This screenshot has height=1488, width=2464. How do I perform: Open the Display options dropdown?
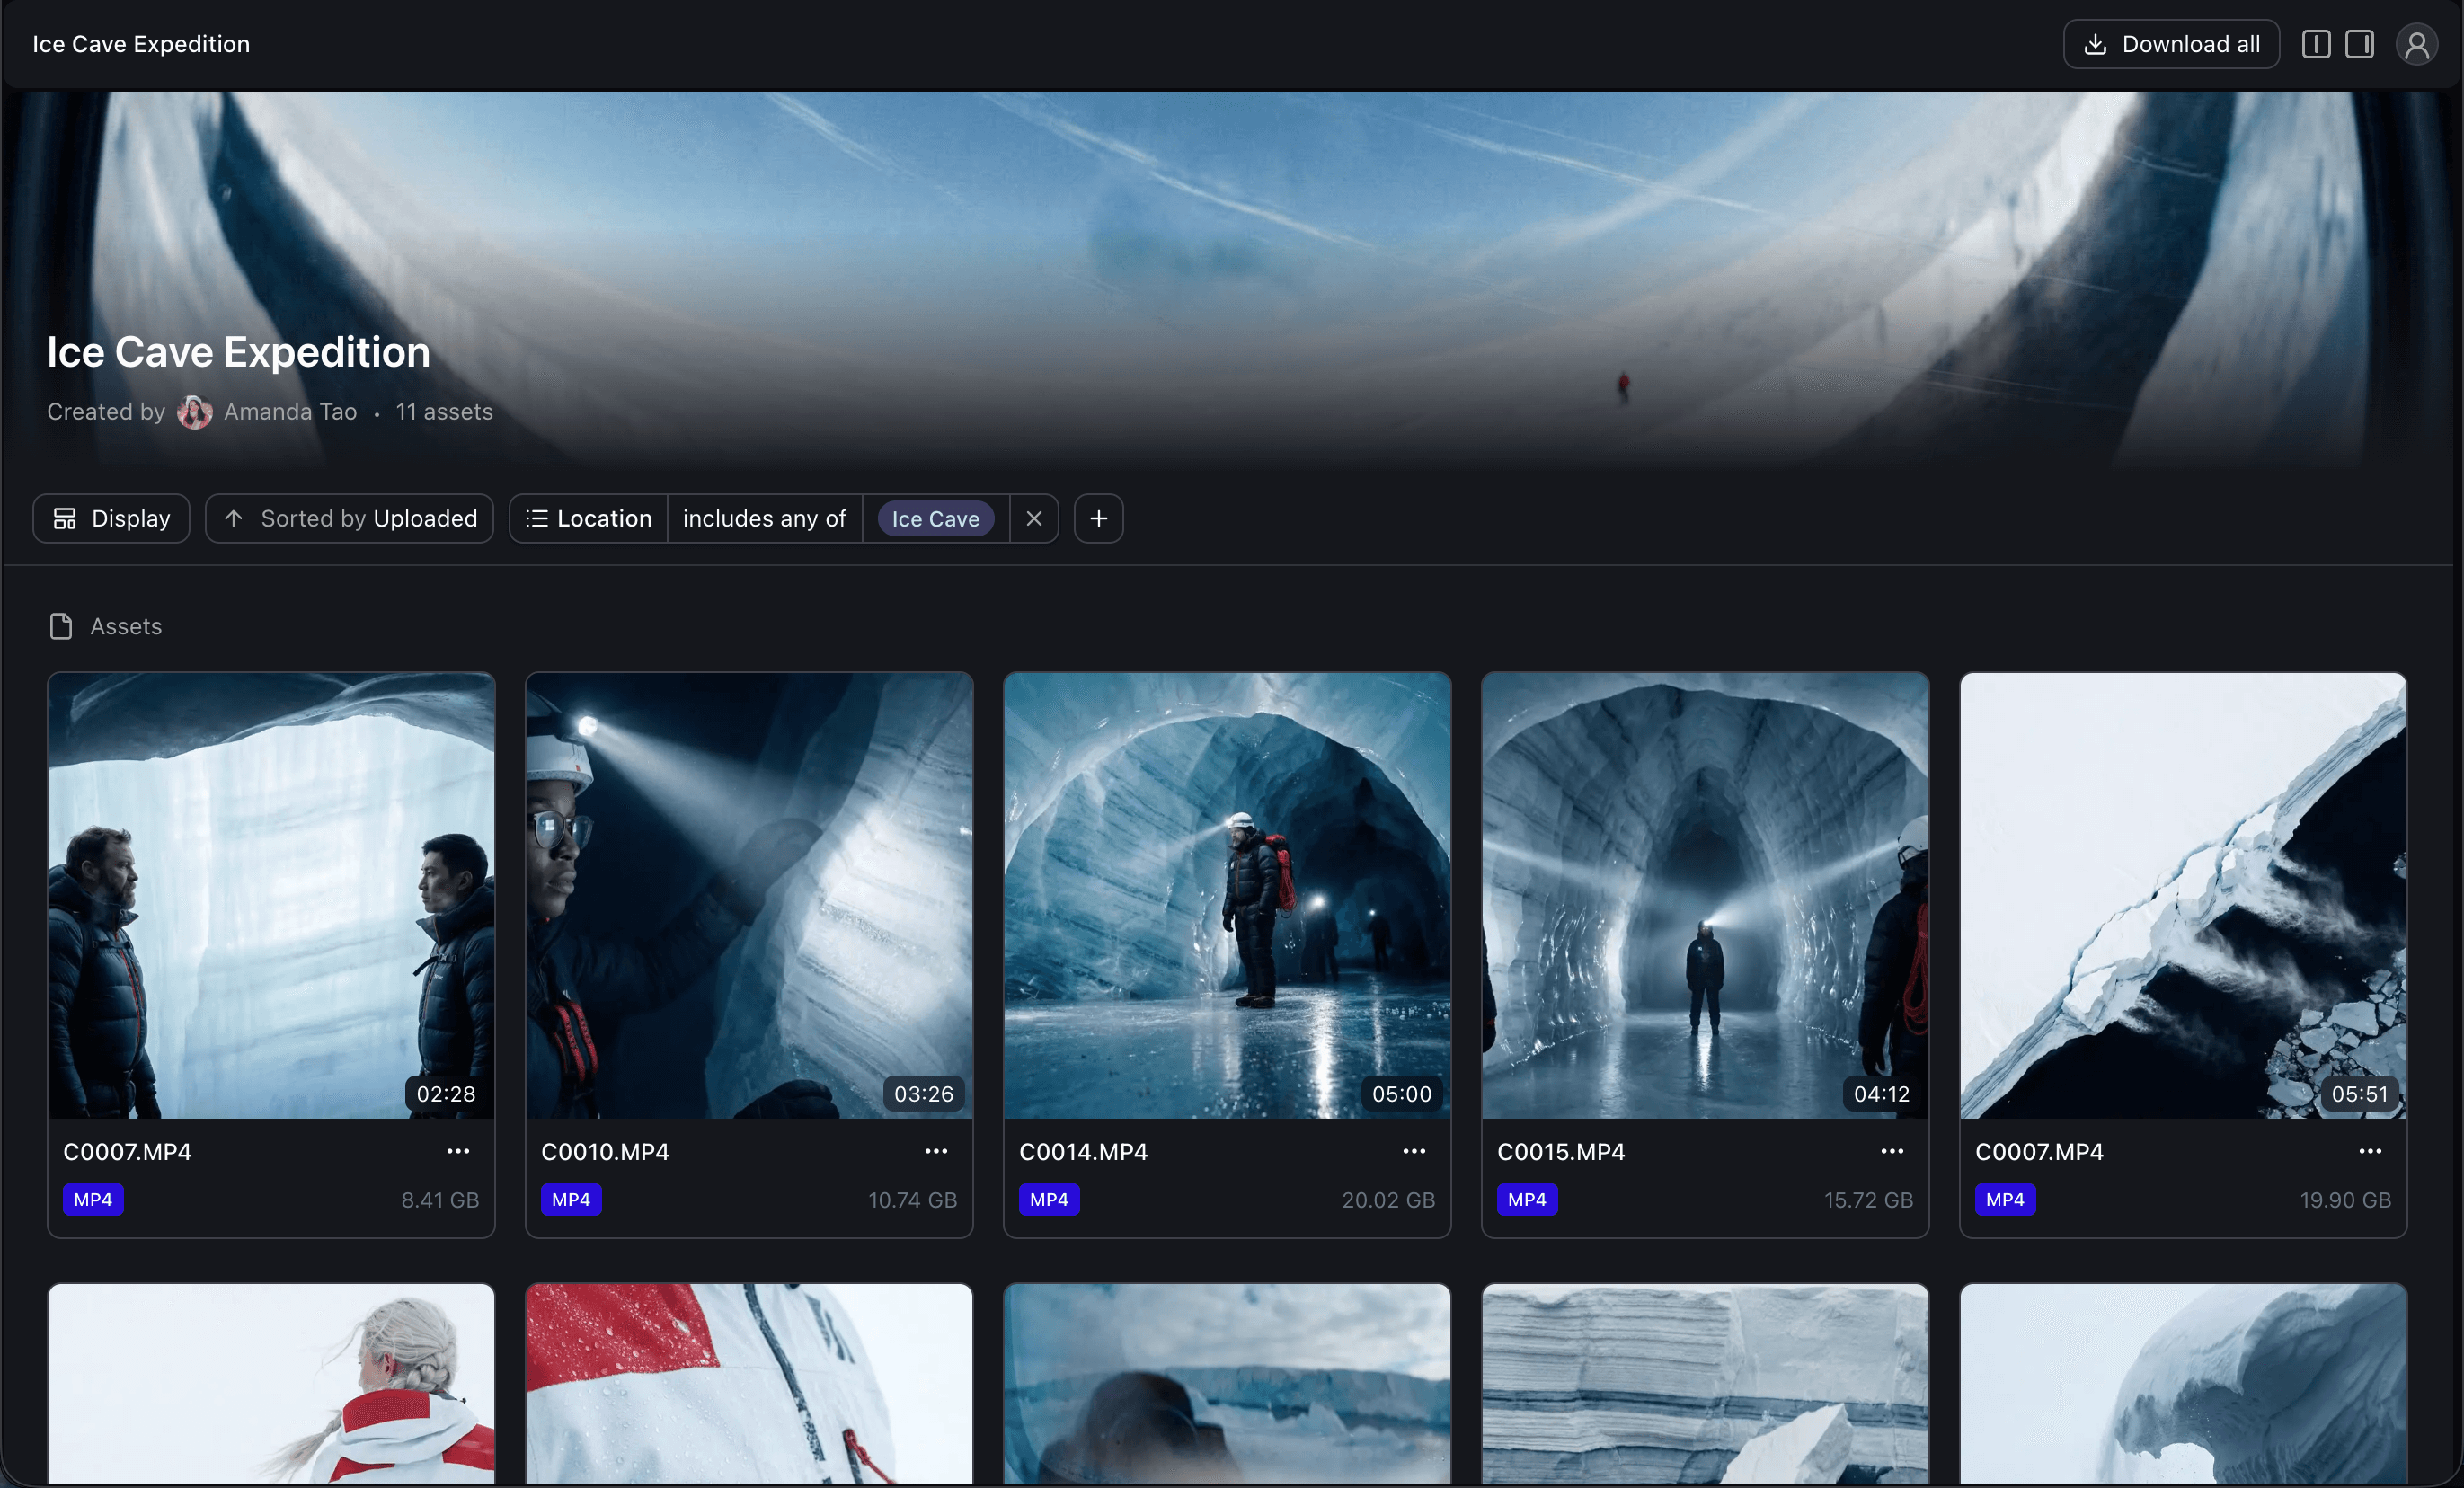click(x=111, y=518)
